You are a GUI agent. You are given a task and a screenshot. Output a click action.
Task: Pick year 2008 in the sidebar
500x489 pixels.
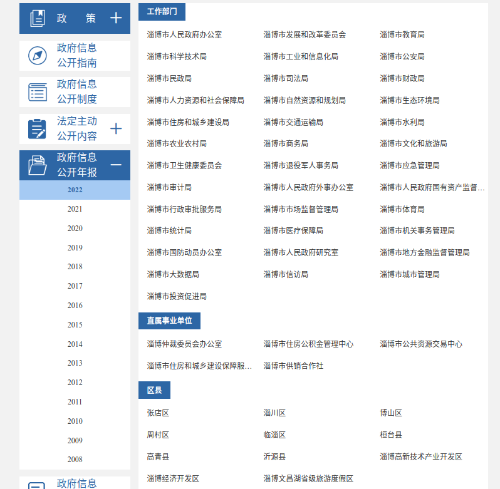pyautogui.click(x=75, y=459)
